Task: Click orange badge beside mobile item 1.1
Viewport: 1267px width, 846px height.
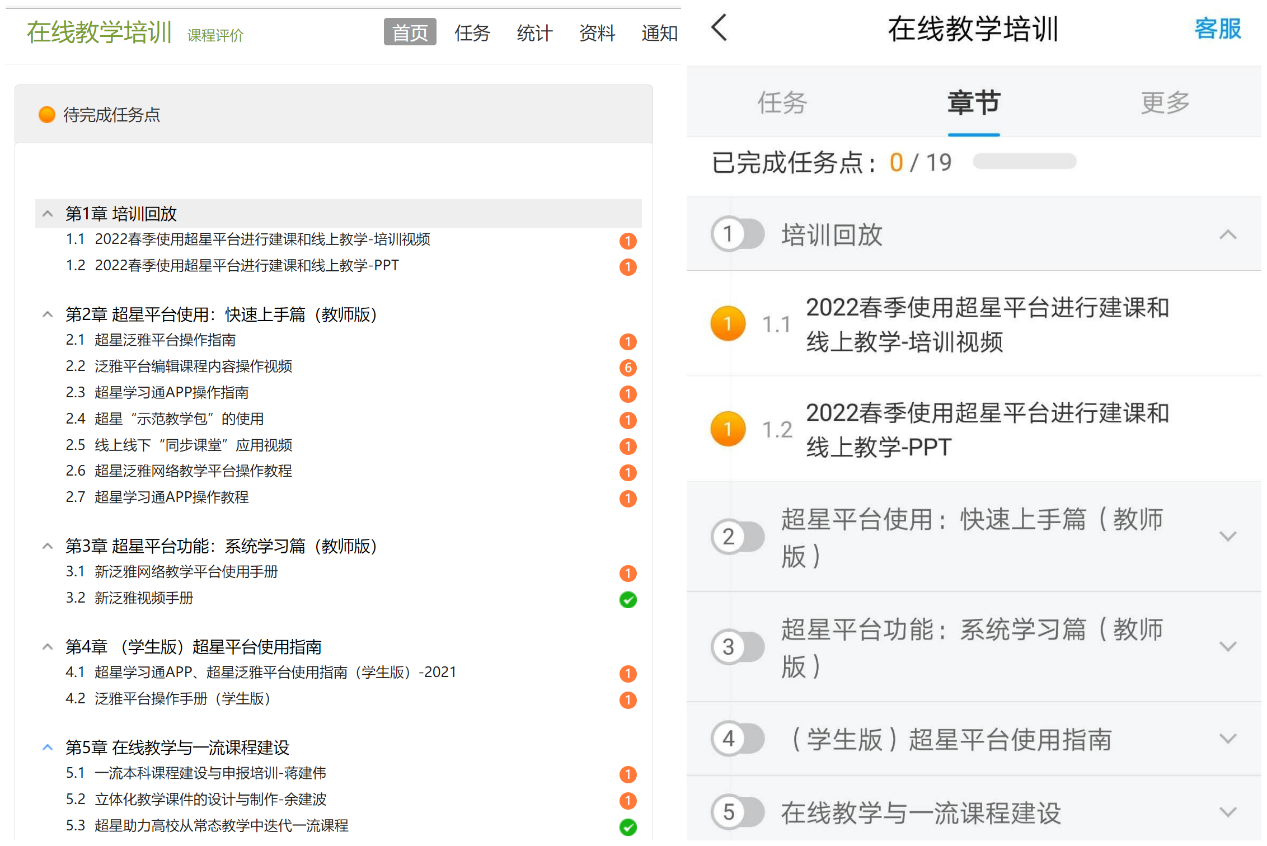Action: [x=728, y=324]
